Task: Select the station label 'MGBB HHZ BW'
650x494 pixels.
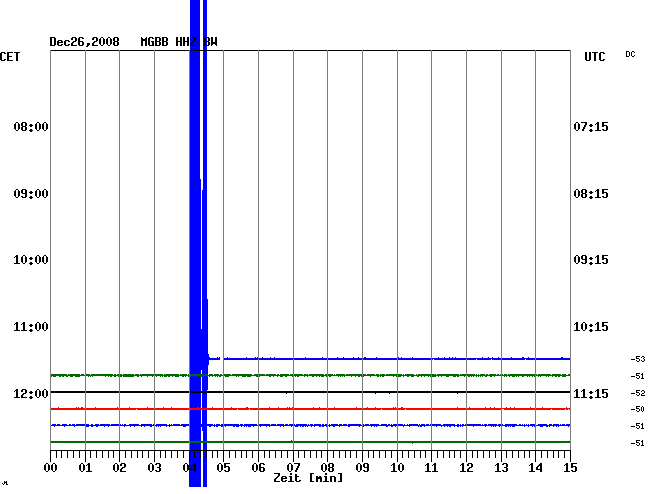Action: coord(179,42)
